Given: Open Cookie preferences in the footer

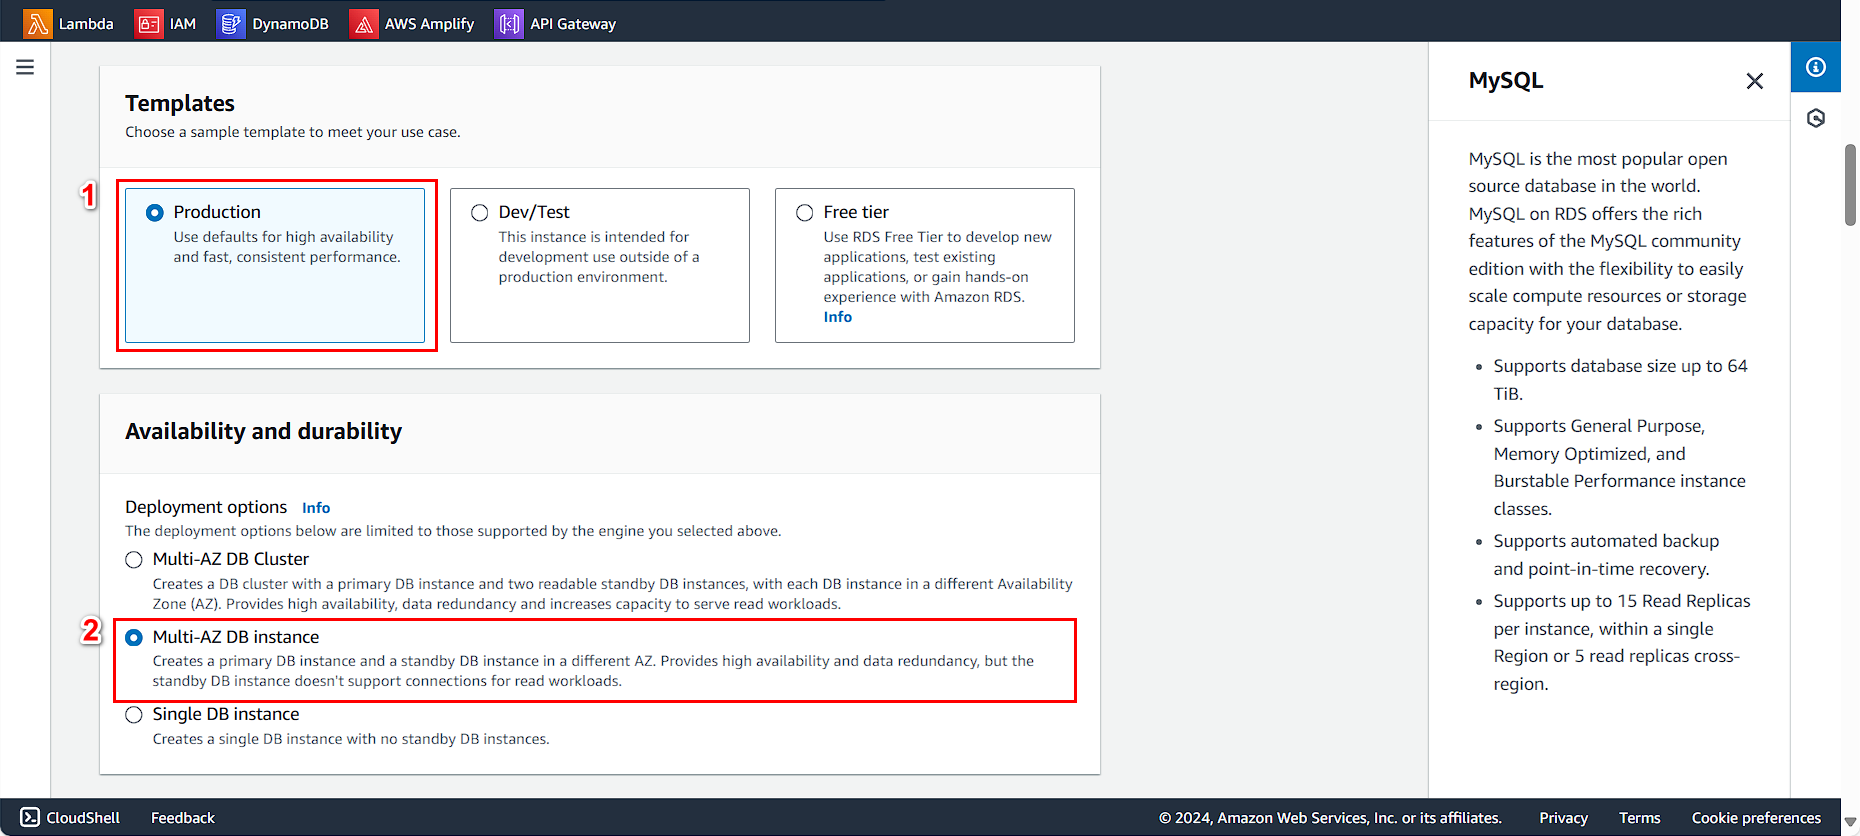Looking at the screenshot, I should pyautogui.click(x=1756, y=817).
